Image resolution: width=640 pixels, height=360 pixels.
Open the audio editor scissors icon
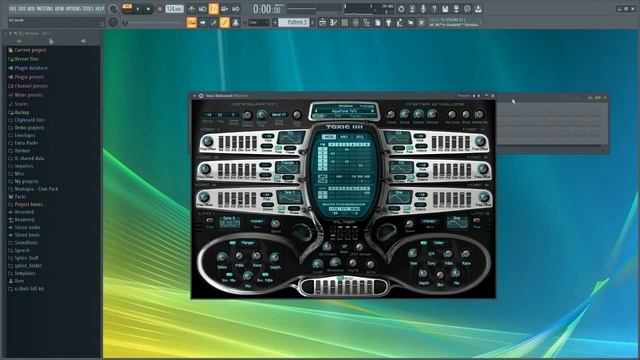pyautogui.click(x=412, y=9)
